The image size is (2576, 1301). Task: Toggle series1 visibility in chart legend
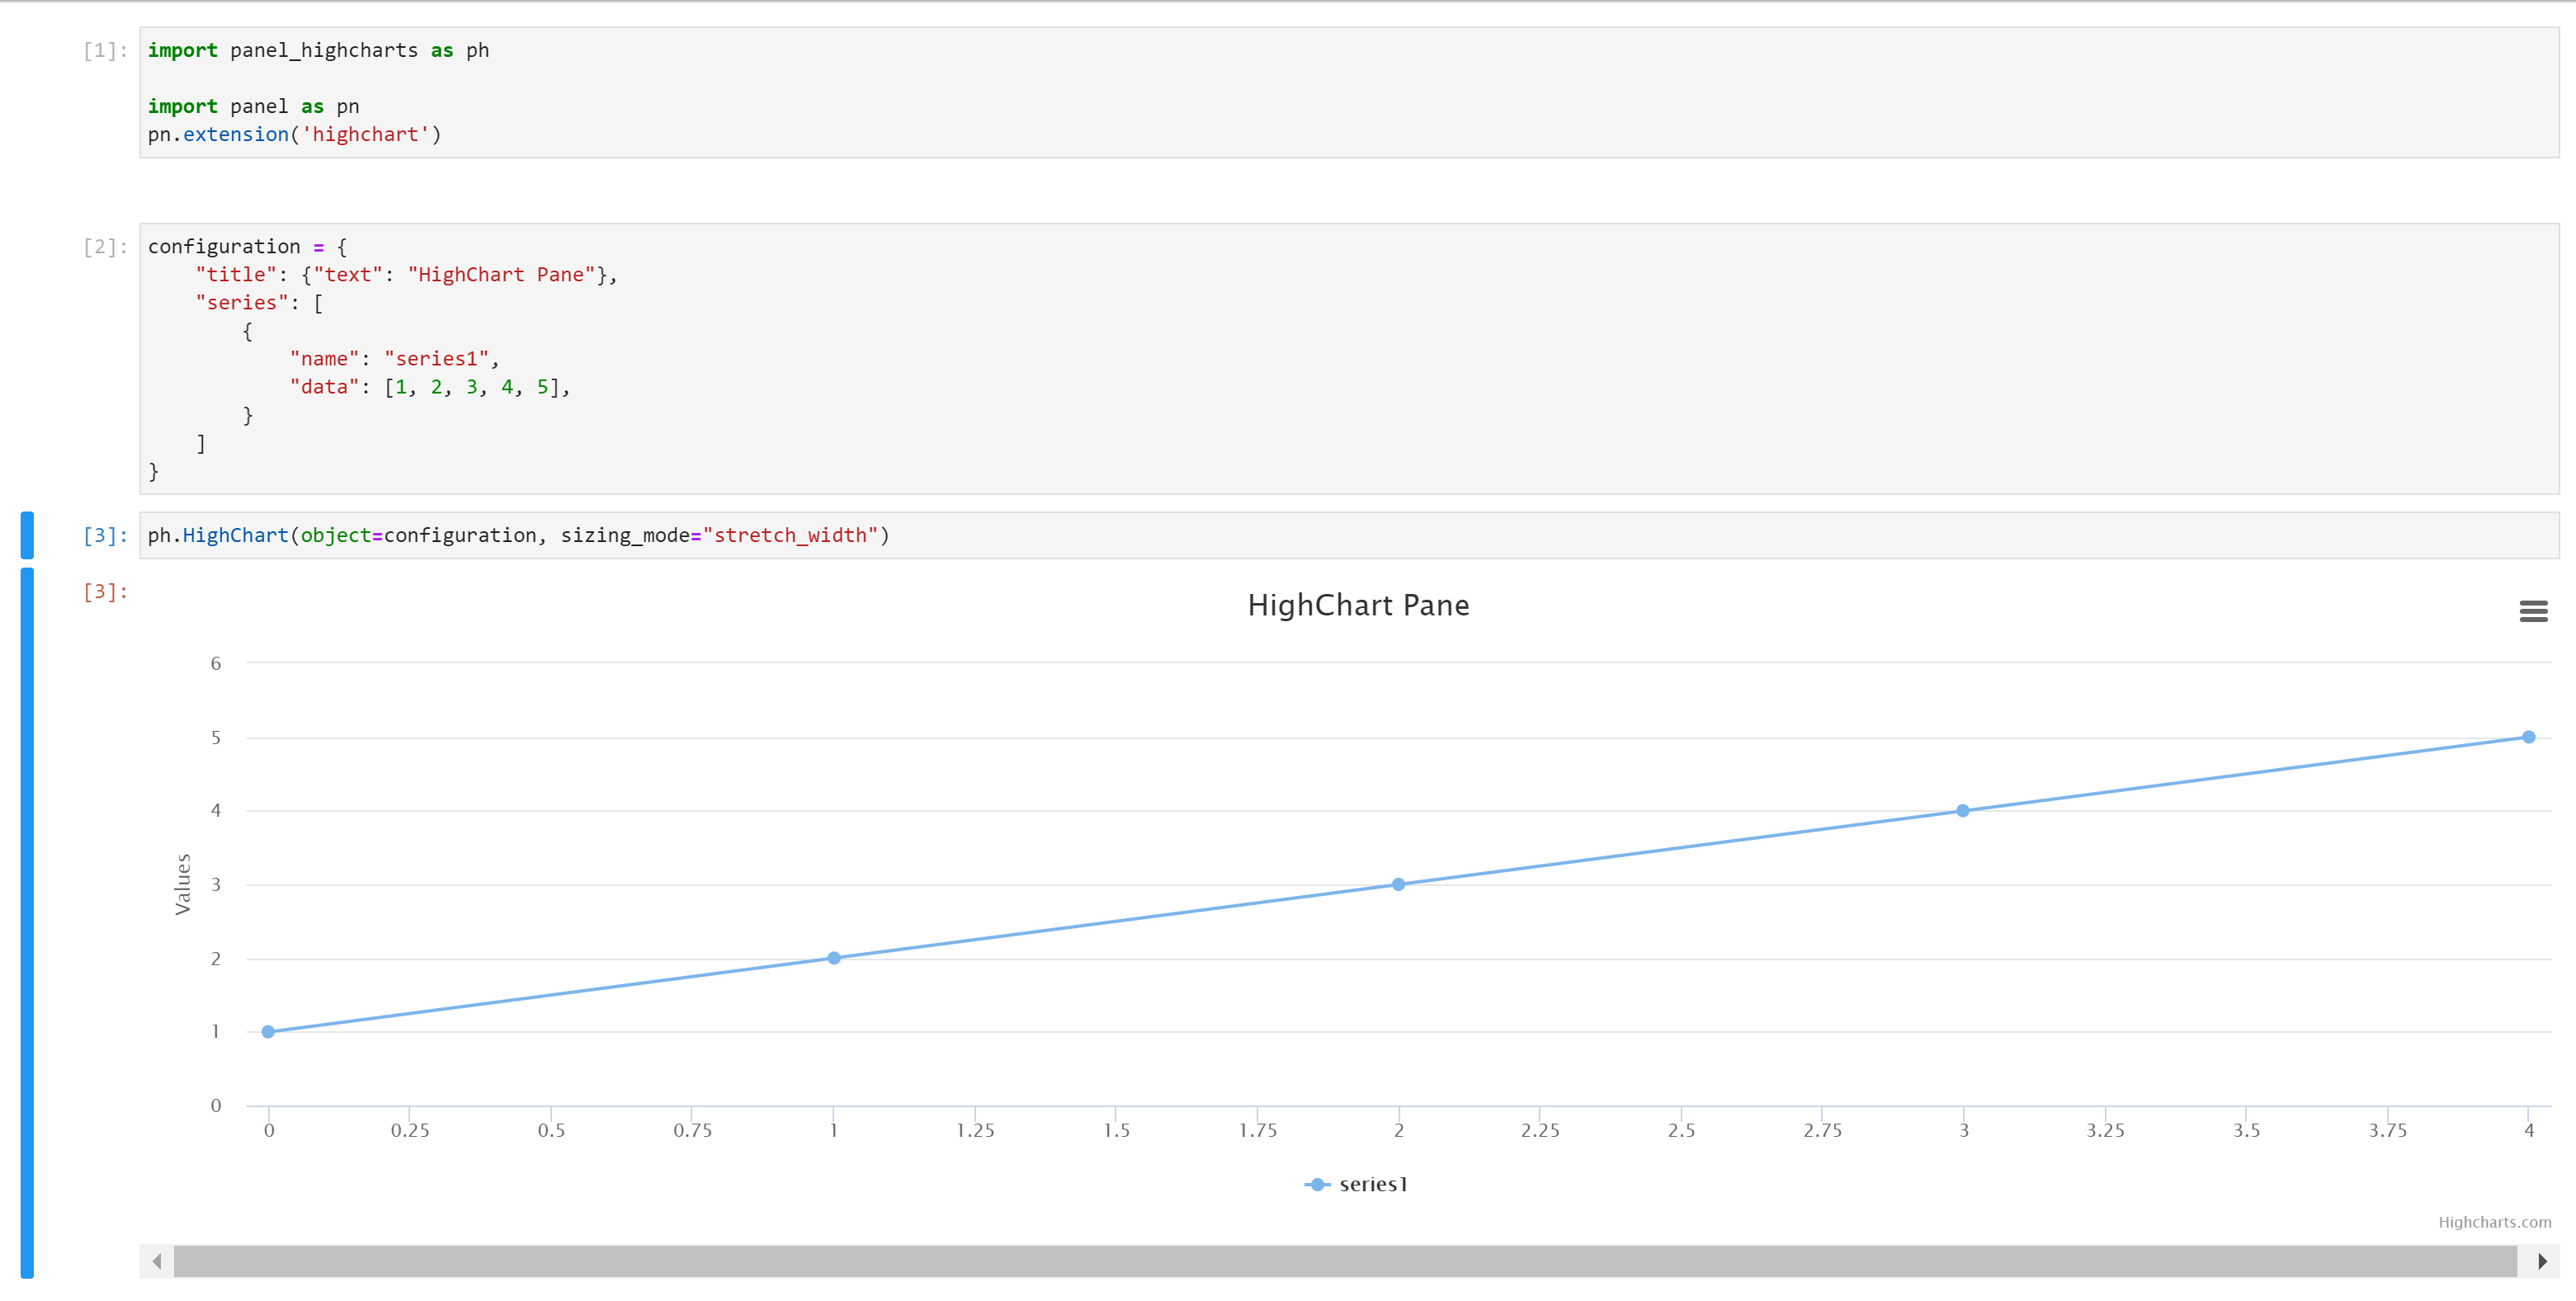[1371, 1184]
